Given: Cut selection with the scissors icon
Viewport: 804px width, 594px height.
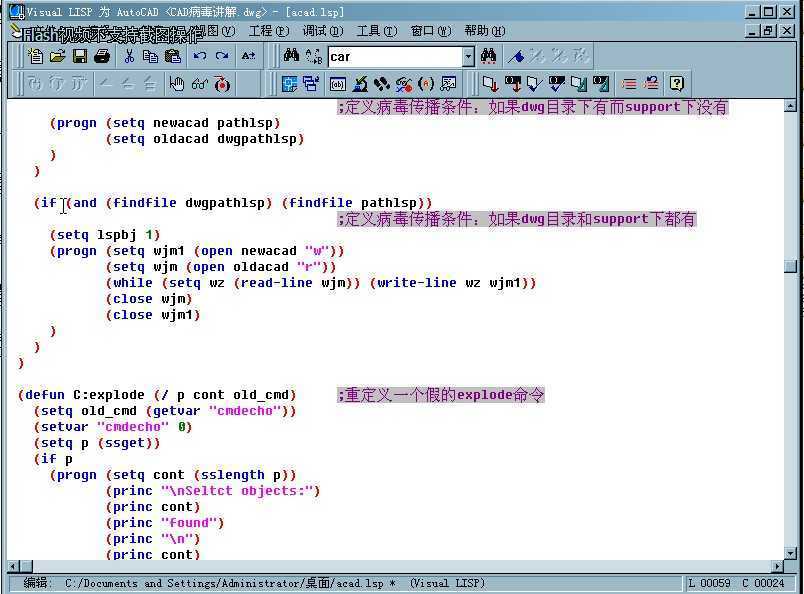Looking at the screenshot, I should 129,56.
